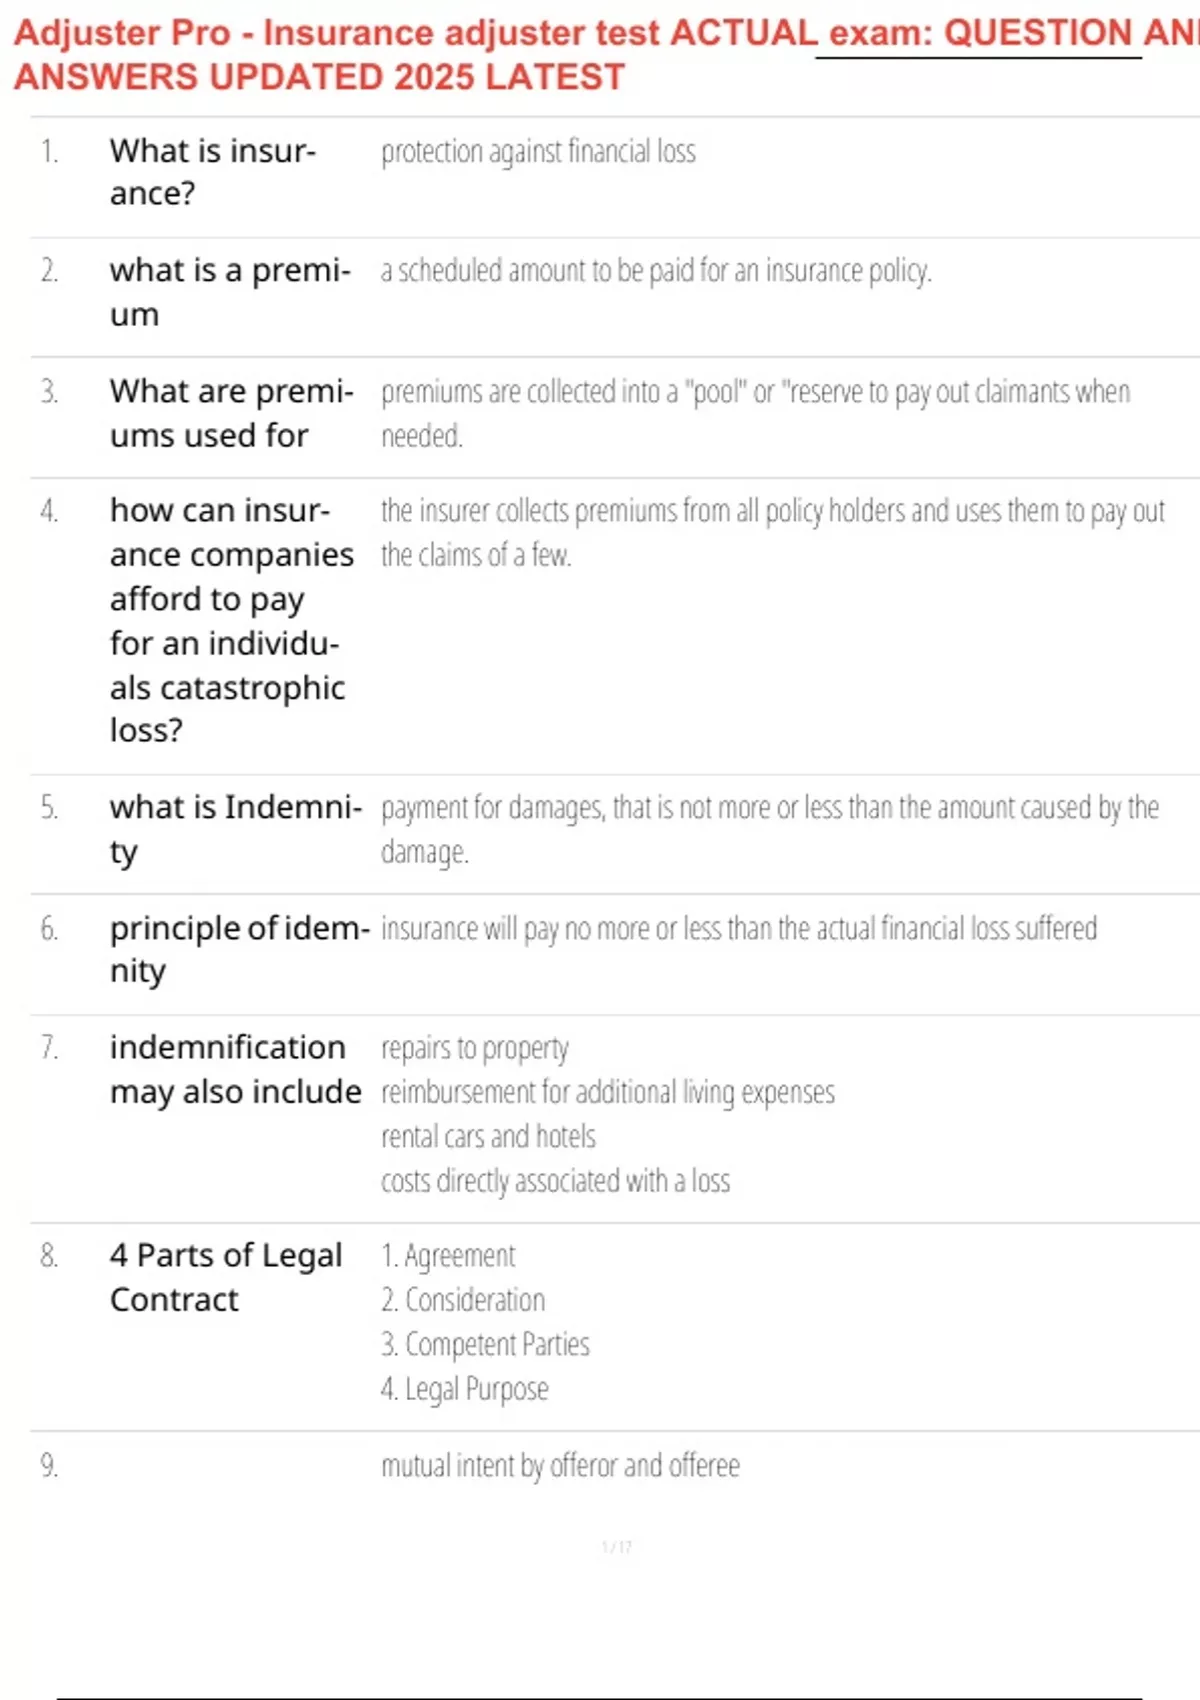This screenshot has width=1200, height=1700.
Task: Click the question about affording catastrophic loss
Action: click(231, 620)
